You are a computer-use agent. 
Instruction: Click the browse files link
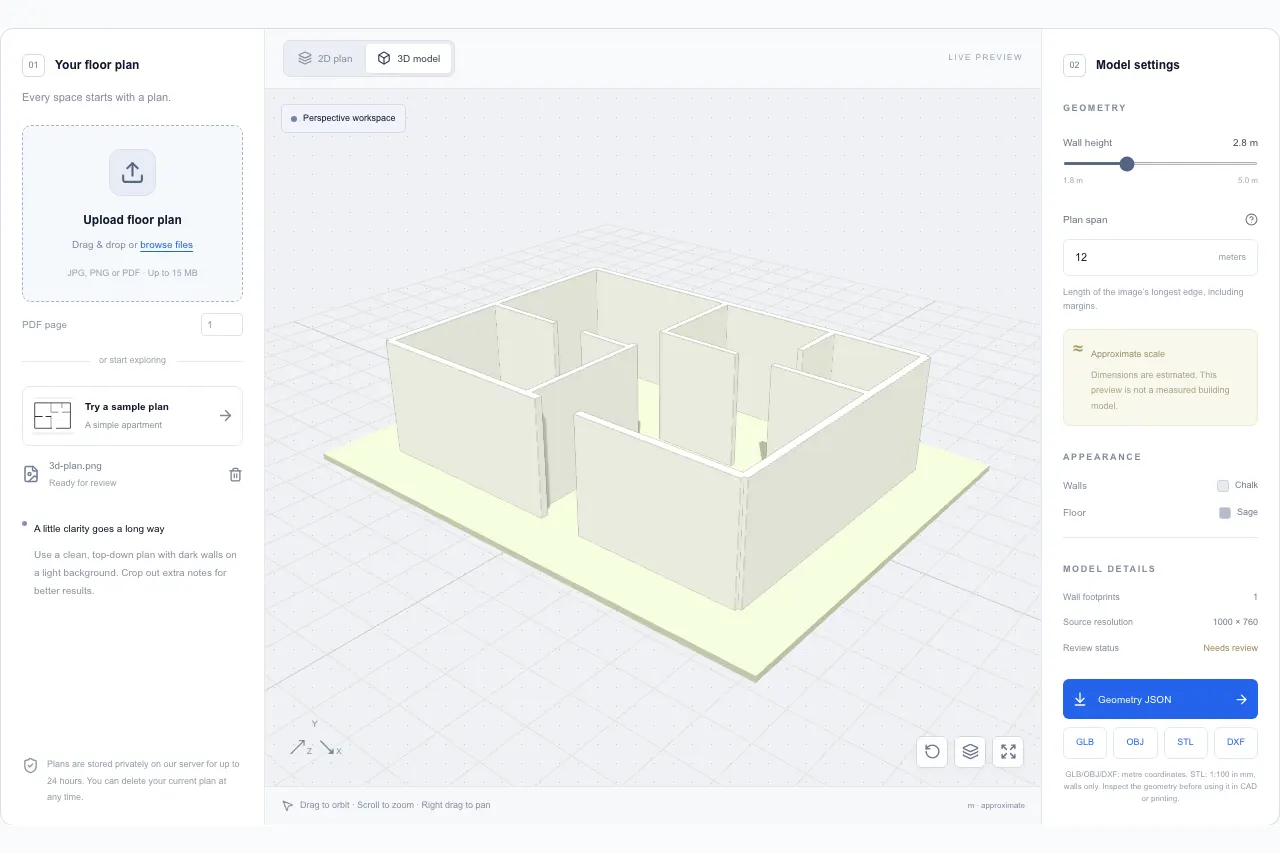point(166,245)
